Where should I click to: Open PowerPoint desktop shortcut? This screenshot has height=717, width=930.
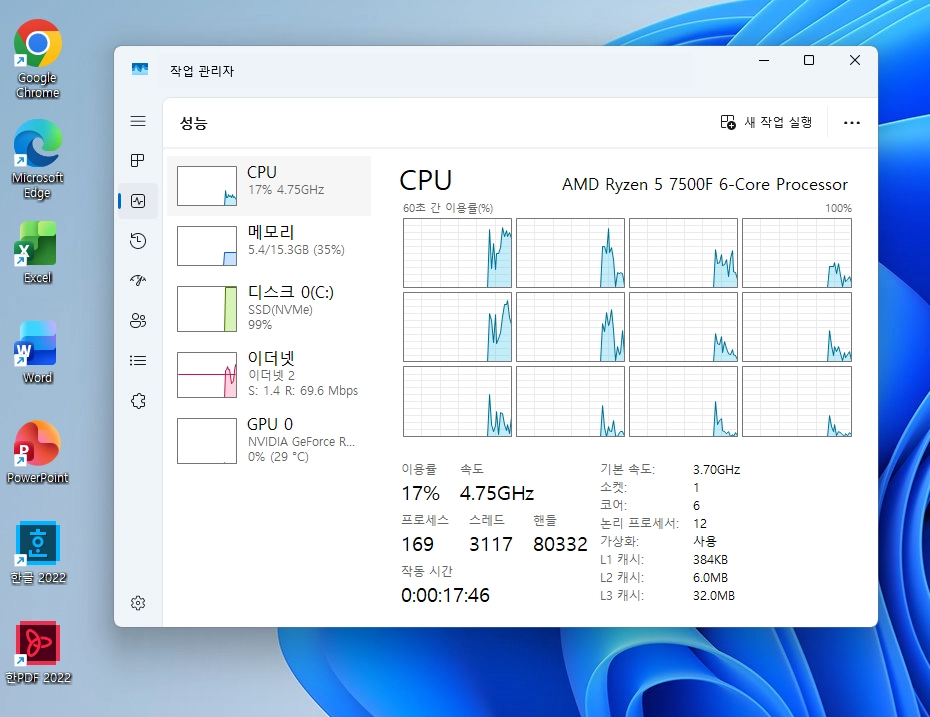pos(37,452)
